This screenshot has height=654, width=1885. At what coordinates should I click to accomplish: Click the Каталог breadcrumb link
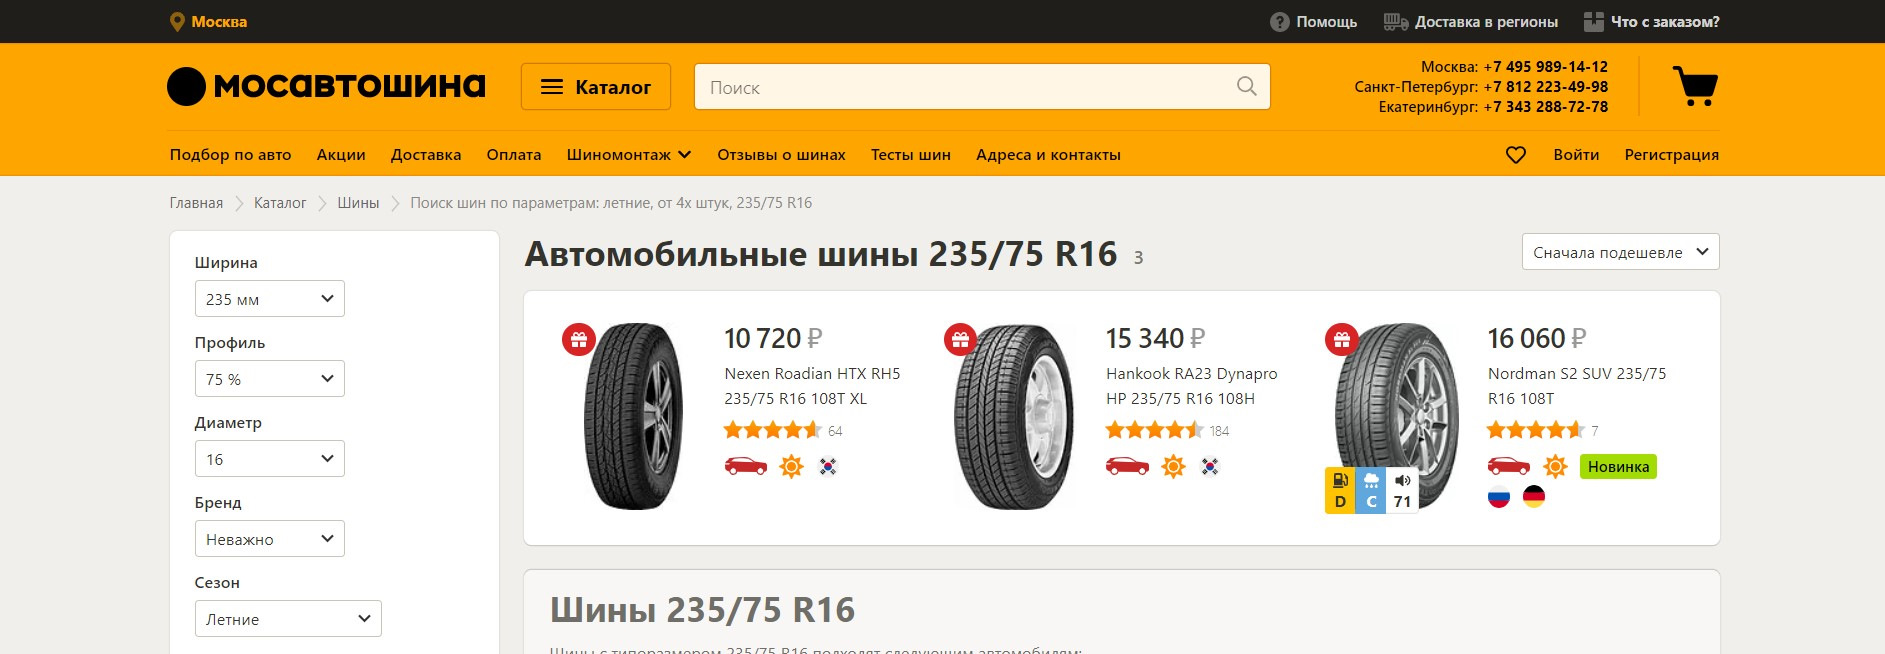click(280, 203)
